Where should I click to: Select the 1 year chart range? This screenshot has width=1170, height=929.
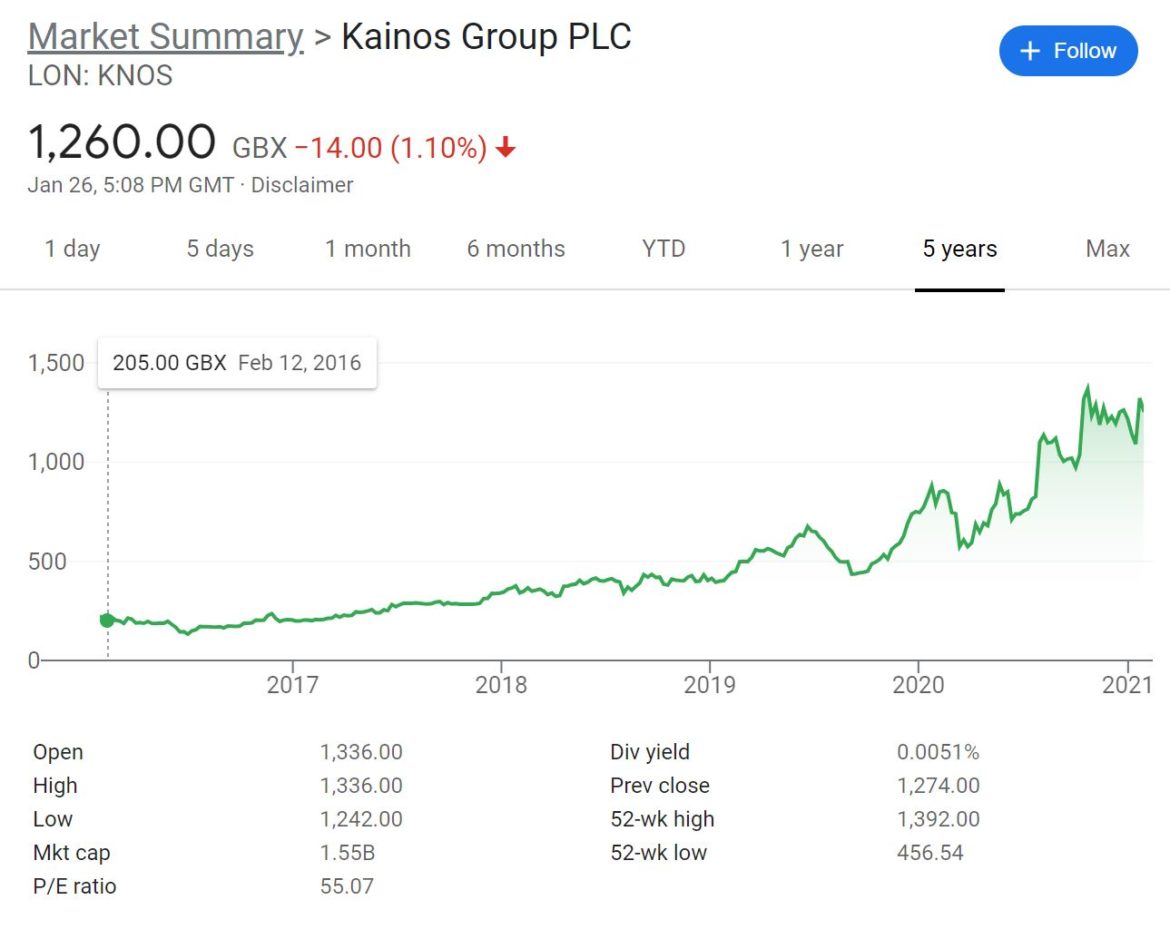point(812,249)
